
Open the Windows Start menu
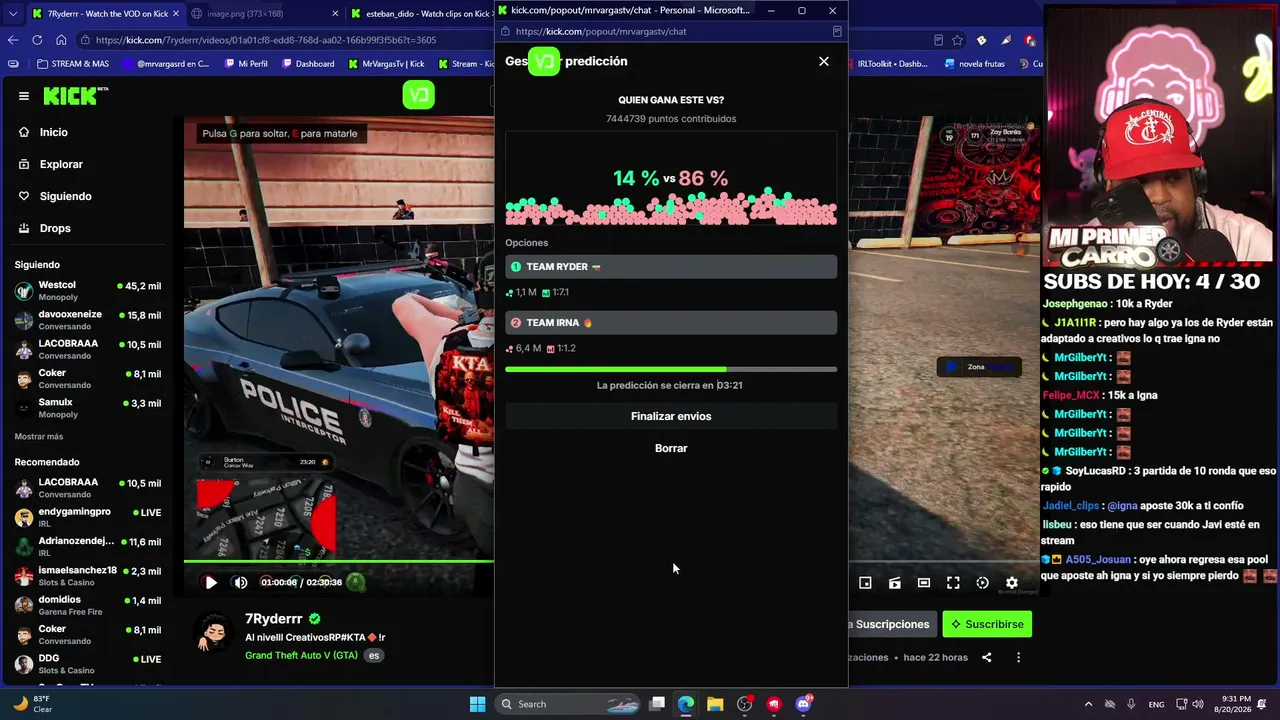pyautogui.click(x=477, y=704)
